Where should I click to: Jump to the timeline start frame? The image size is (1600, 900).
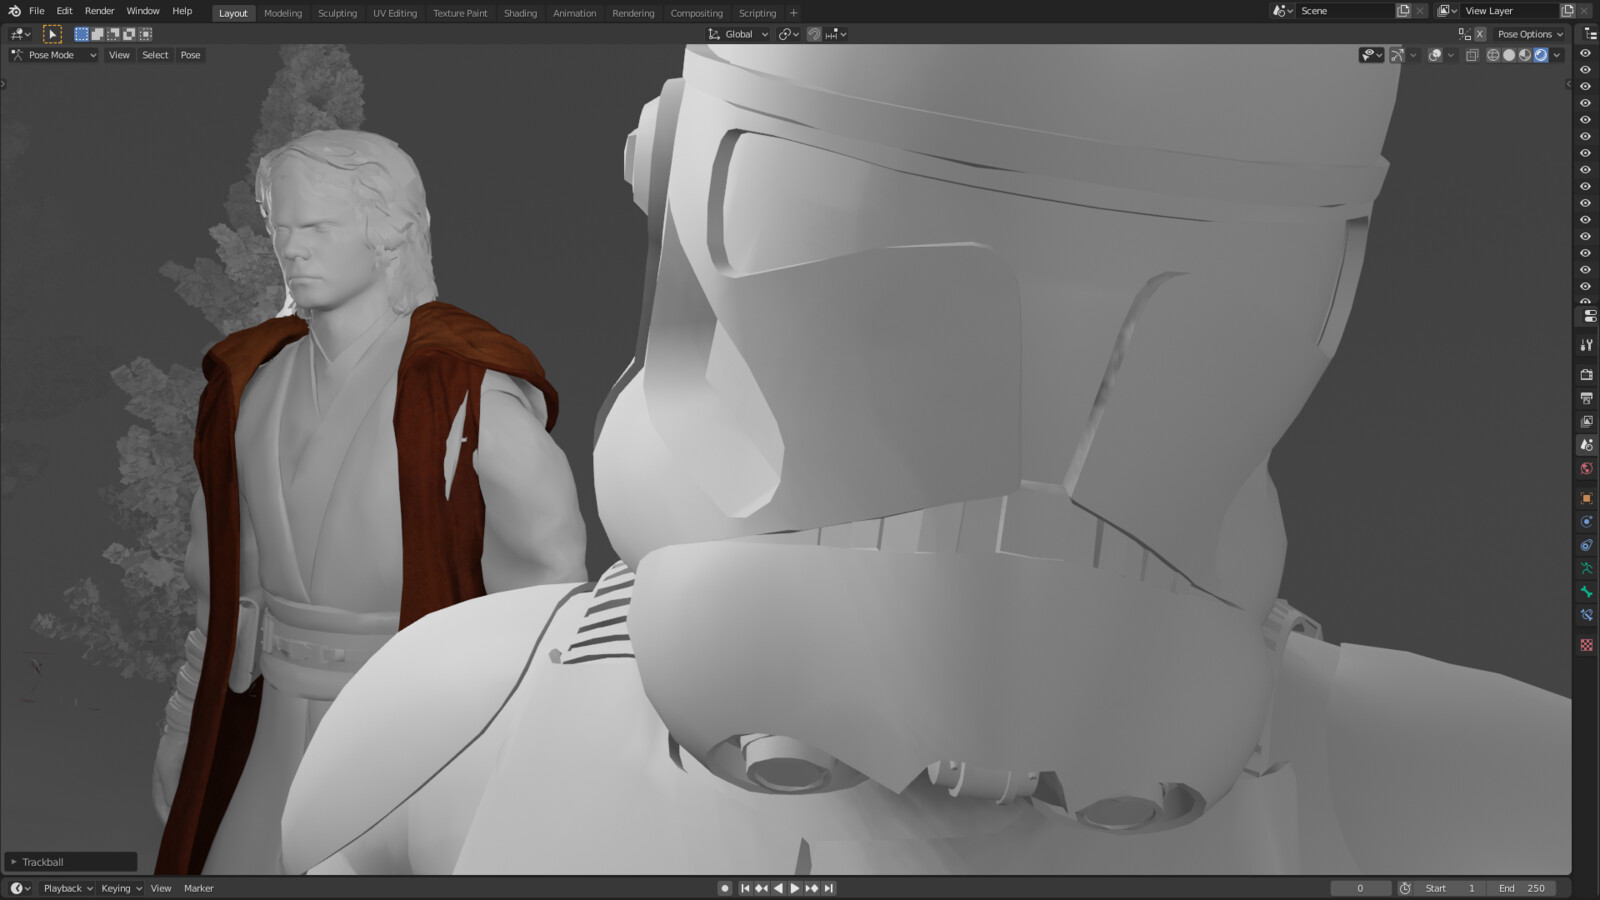click(x=745, y=888)
